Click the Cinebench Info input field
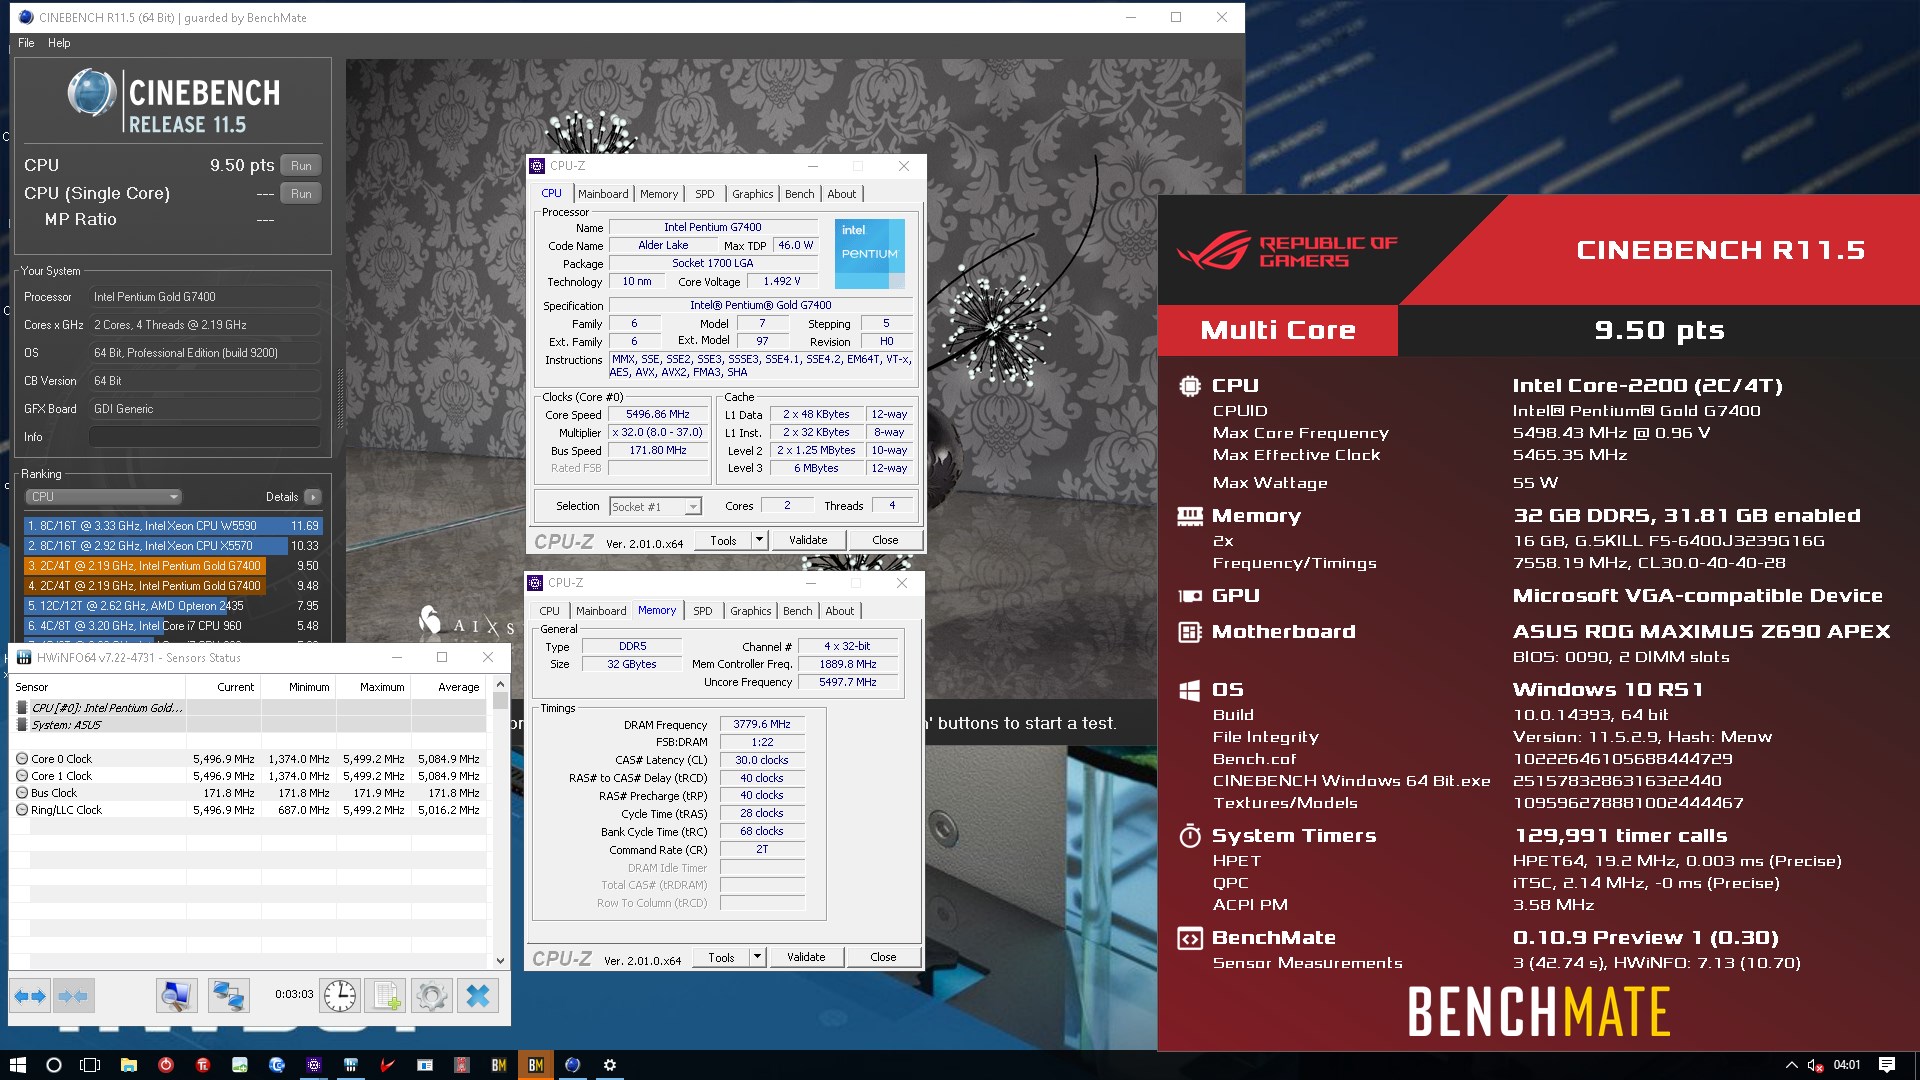Viewport: 1920px width, 1080px height. [x=205, y=437]
